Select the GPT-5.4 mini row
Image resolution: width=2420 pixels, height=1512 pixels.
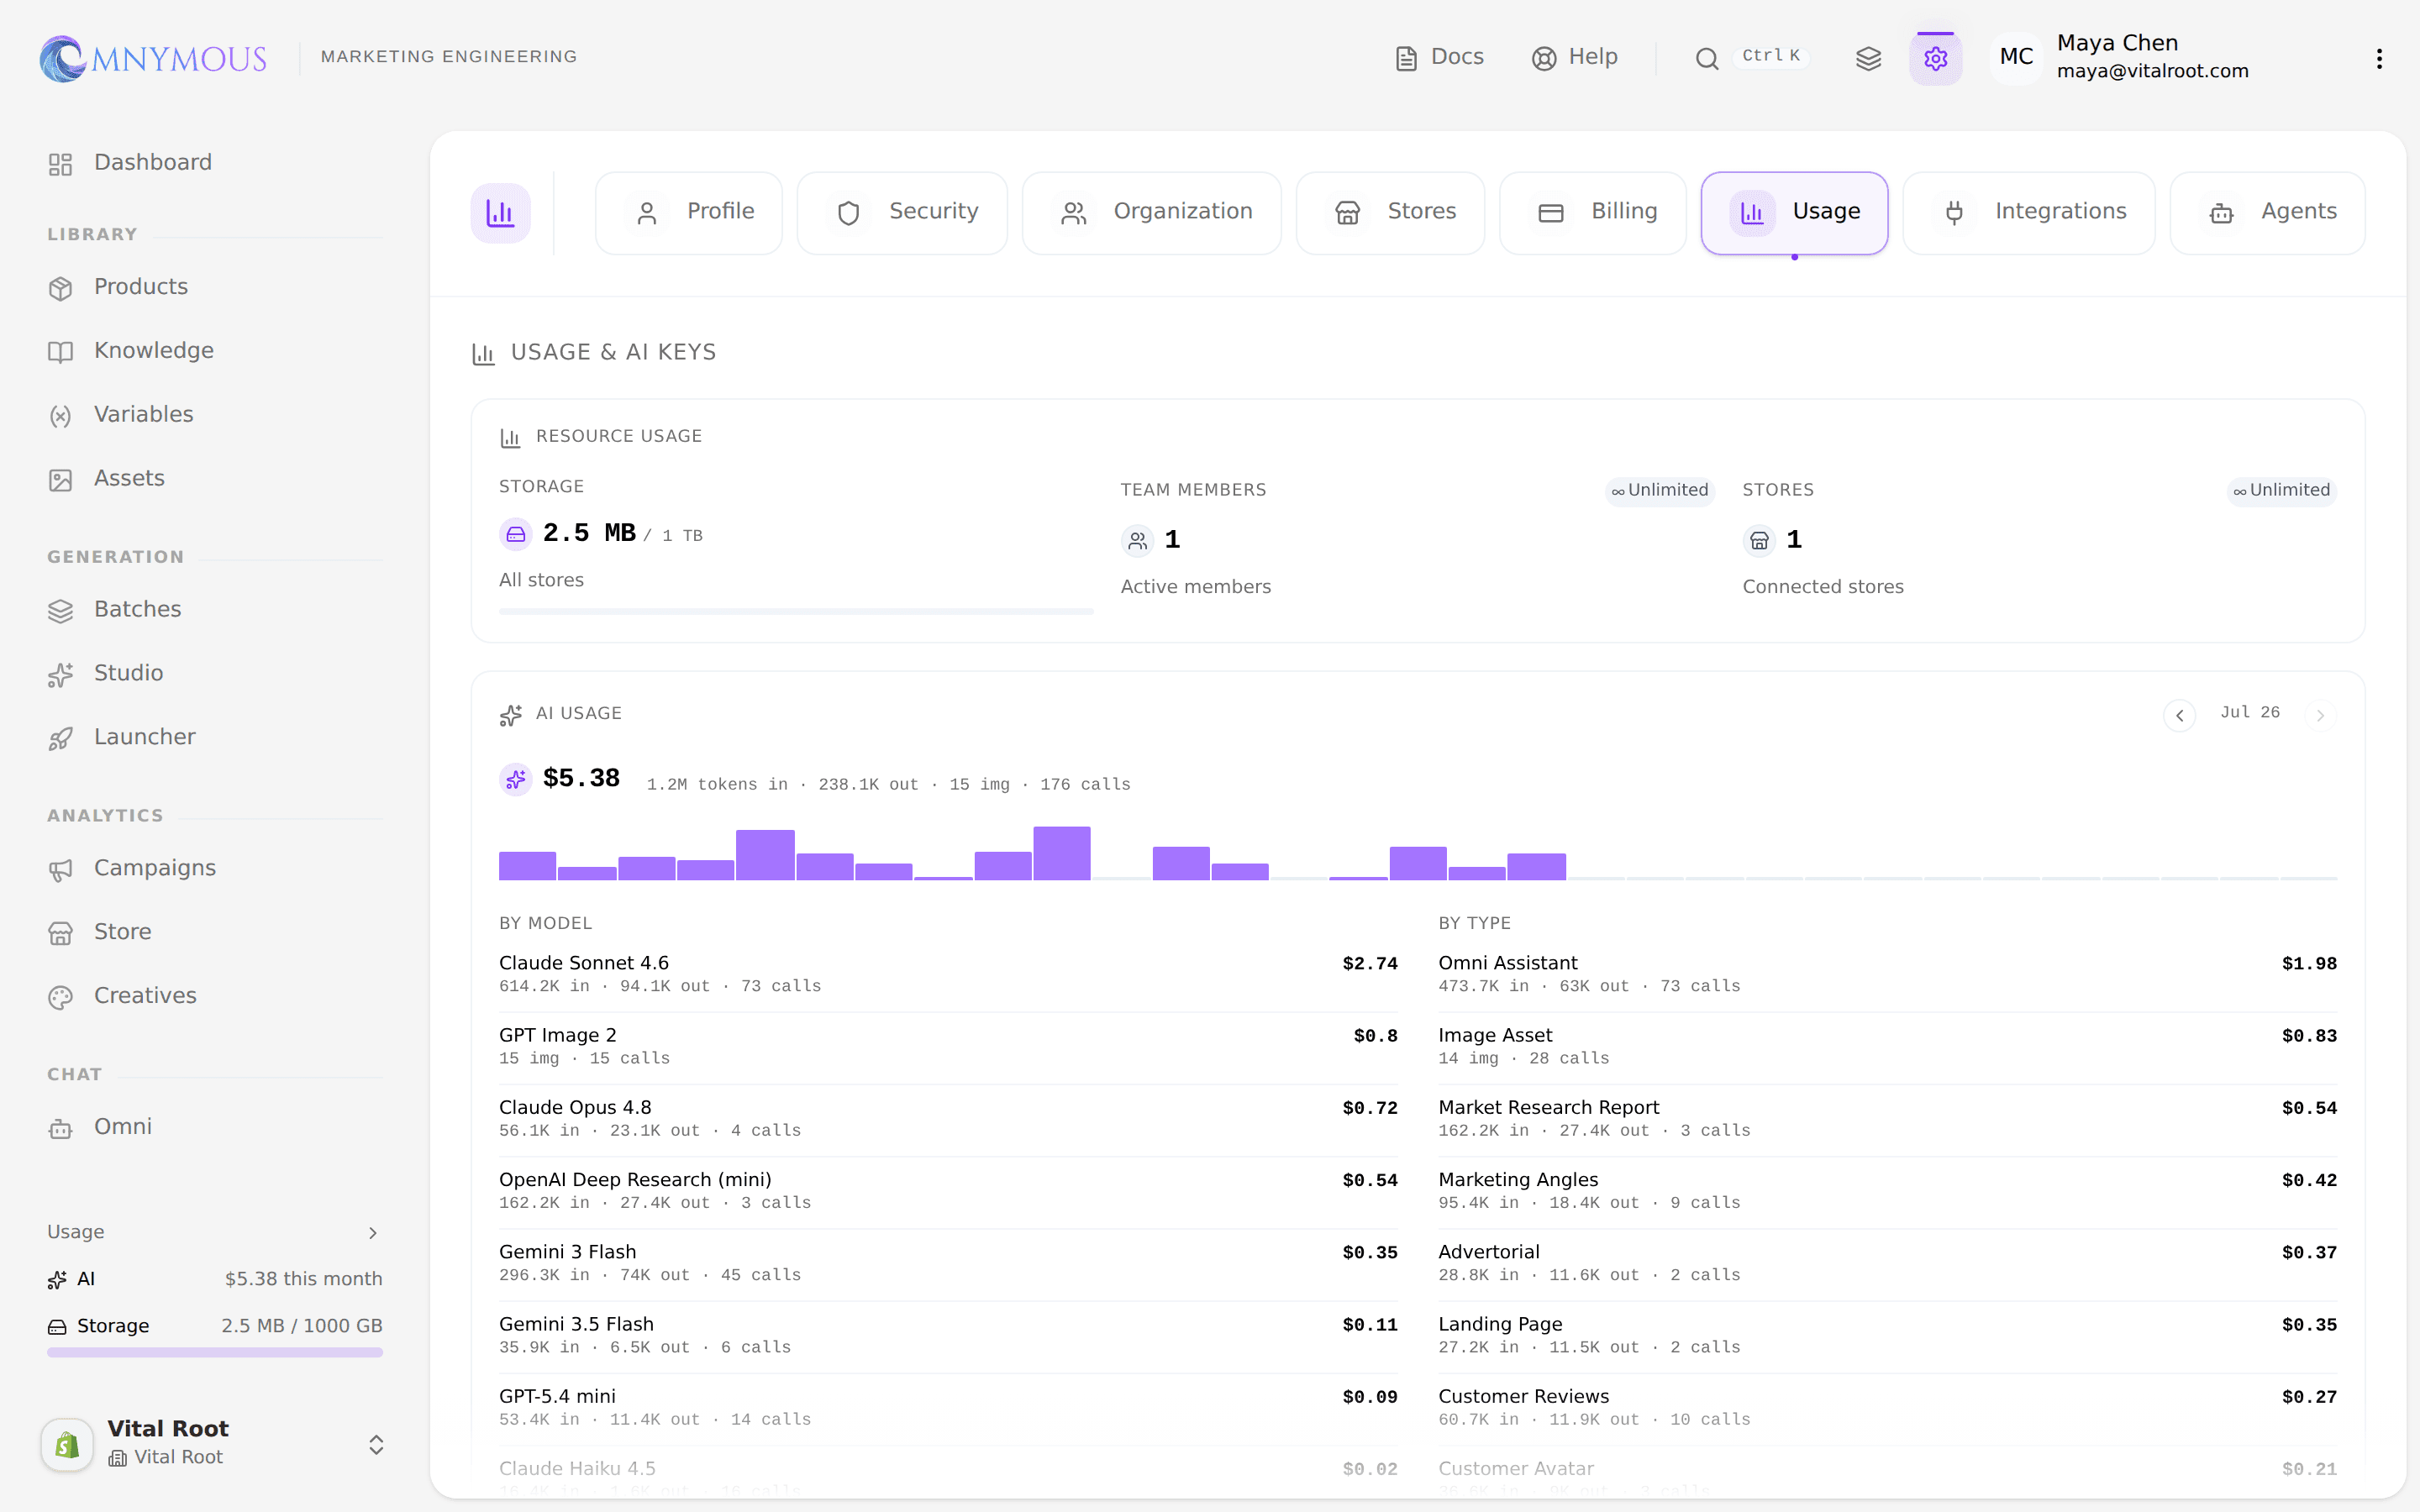948,1407
